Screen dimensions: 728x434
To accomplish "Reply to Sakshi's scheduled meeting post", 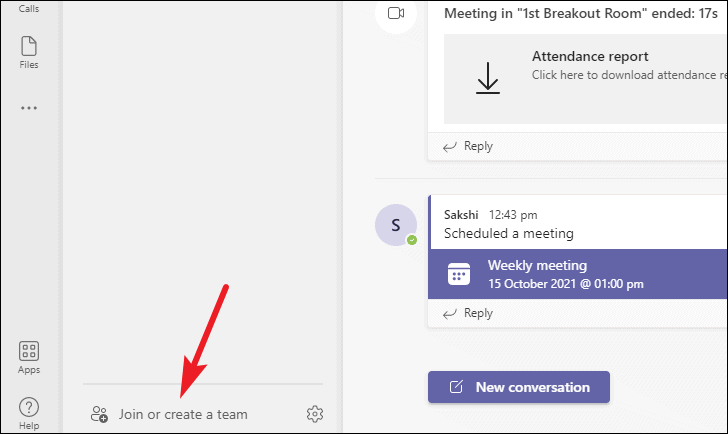I will click(x=468, y=313).
